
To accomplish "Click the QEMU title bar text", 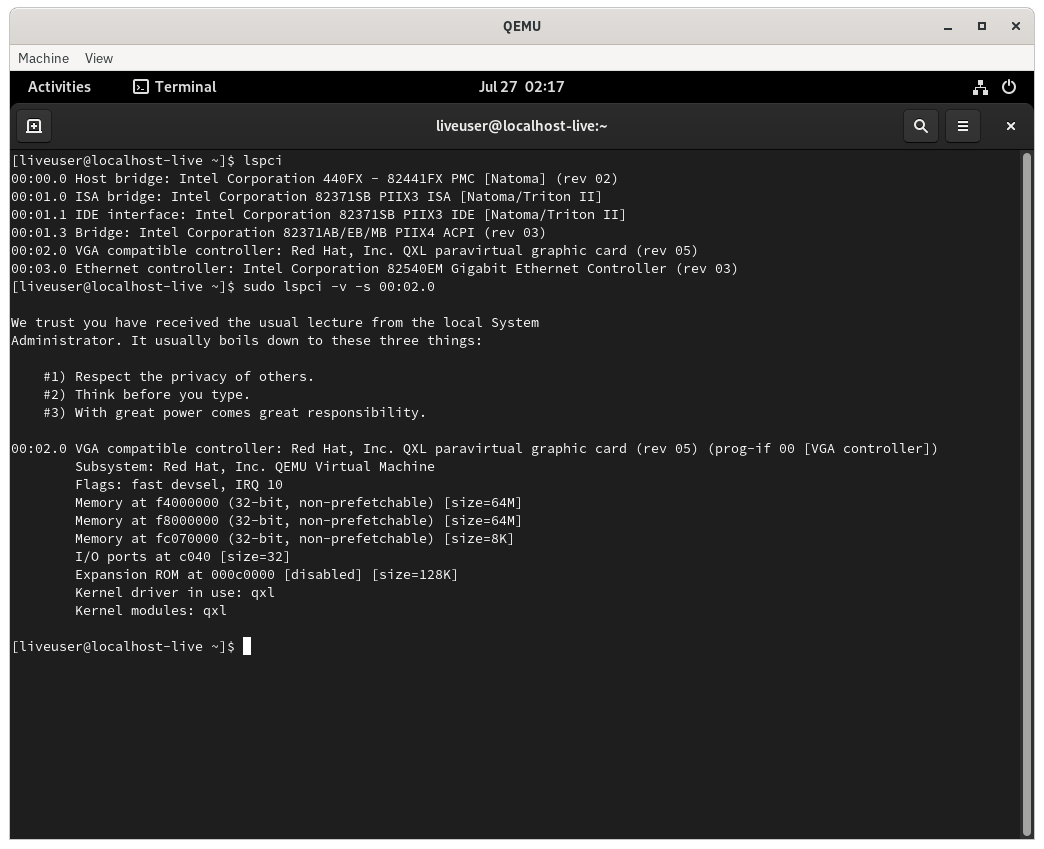I will pos(521,27).
